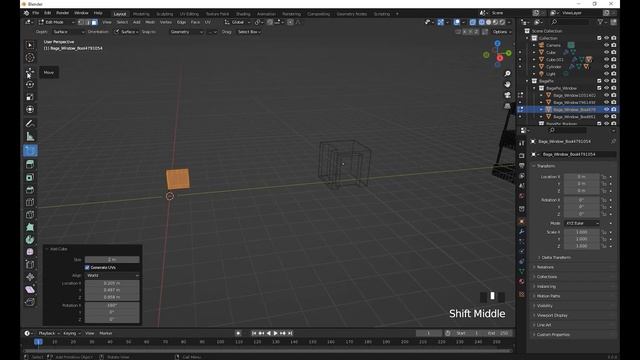Enable vertex select mode
The image size is (640, 360).
pyautogui.click(x=81, y=22)
